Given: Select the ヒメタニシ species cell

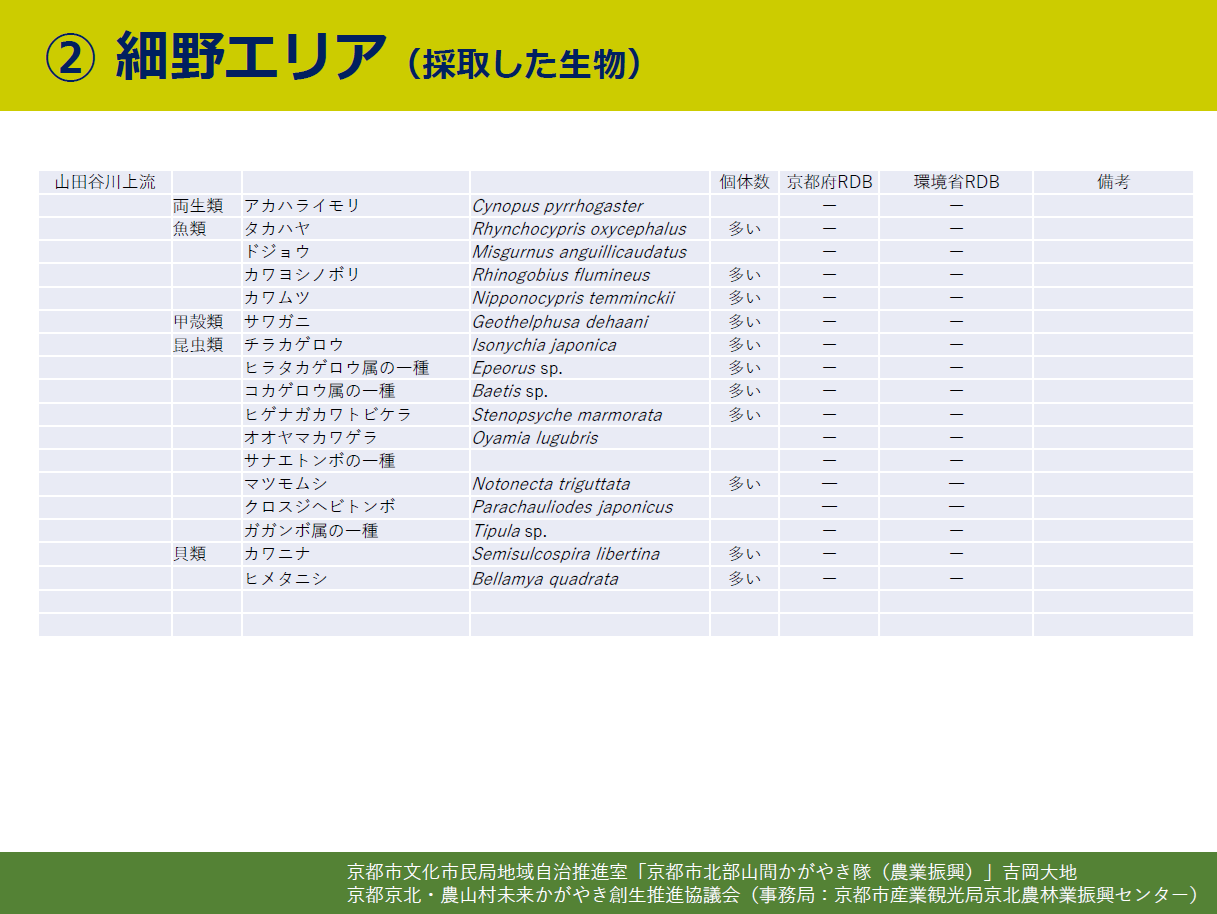Looking at the screenshot, I should [286, 579].
